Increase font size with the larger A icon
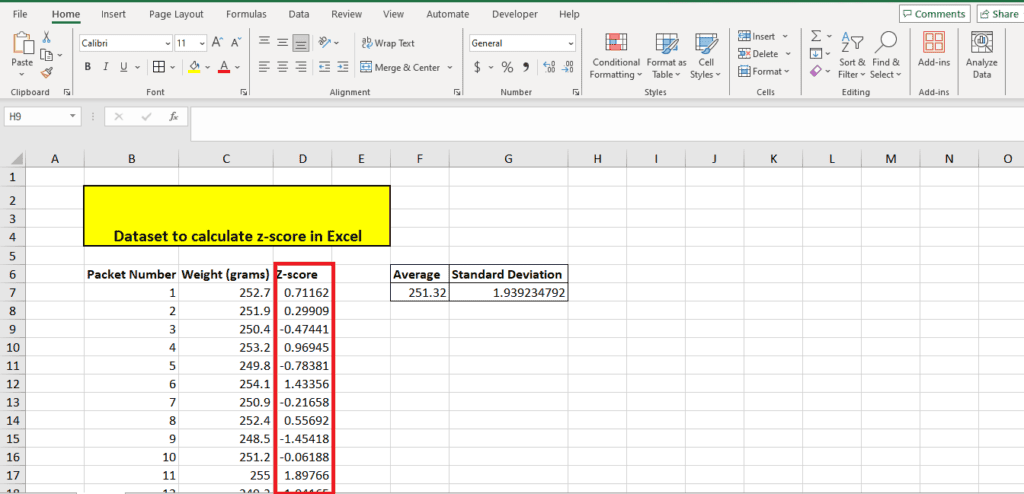This screenshot has width=1024, height=494. (x=219, y=43)
